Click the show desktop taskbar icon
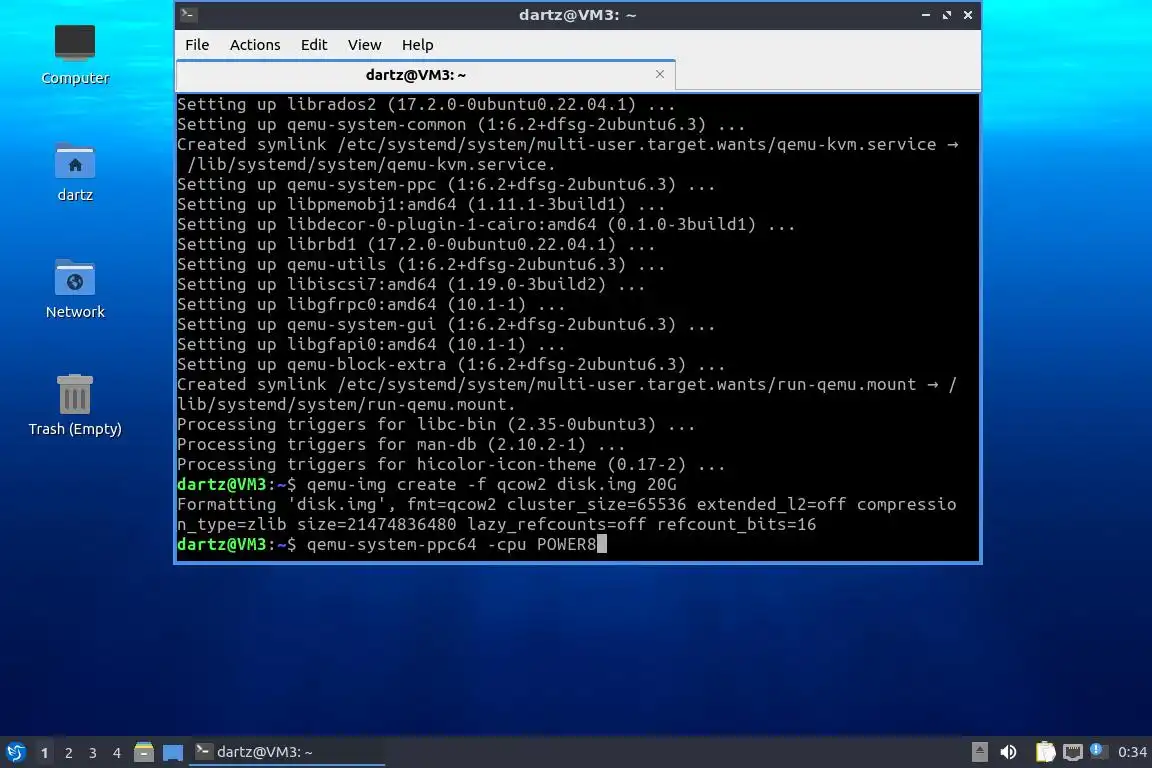 tap(173, 752)
